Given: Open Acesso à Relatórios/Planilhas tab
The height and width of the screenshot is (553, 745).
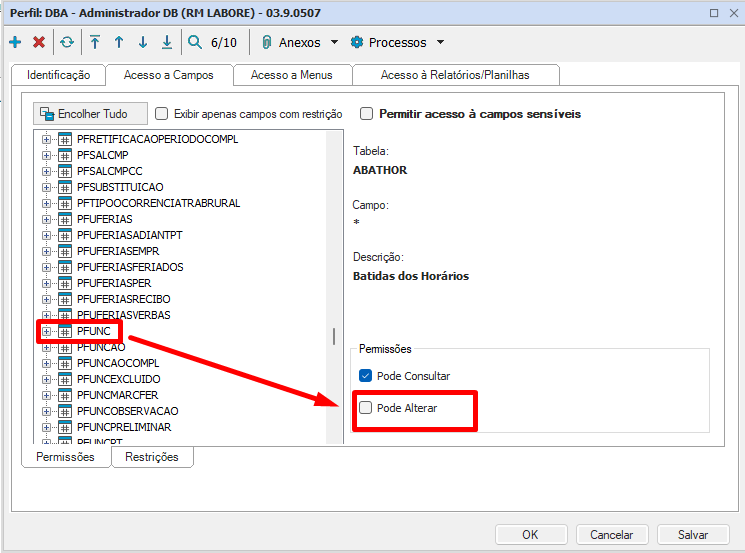Looking at the screenshot, I should click(455, 75).
